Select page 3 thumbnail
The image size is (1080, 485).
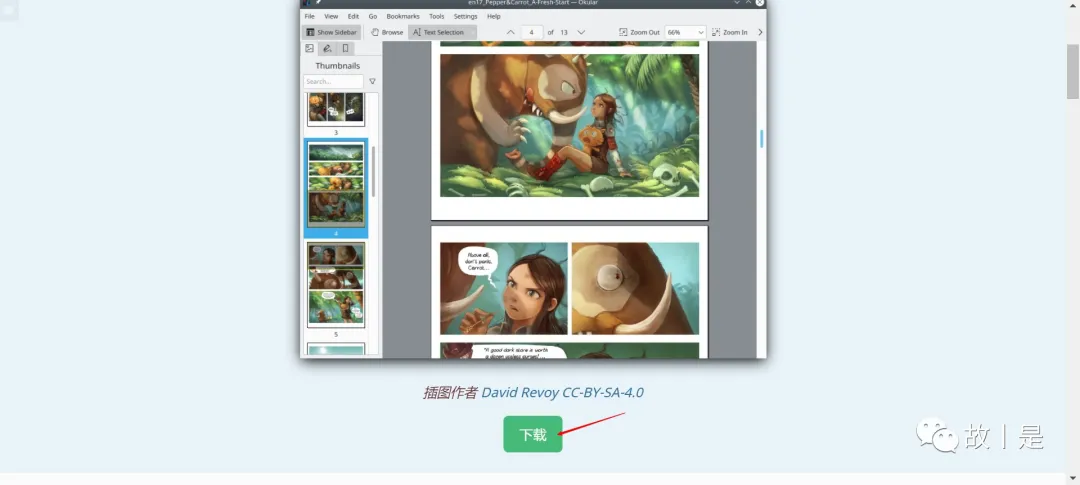pyautogui.click(x=336, y=109)
